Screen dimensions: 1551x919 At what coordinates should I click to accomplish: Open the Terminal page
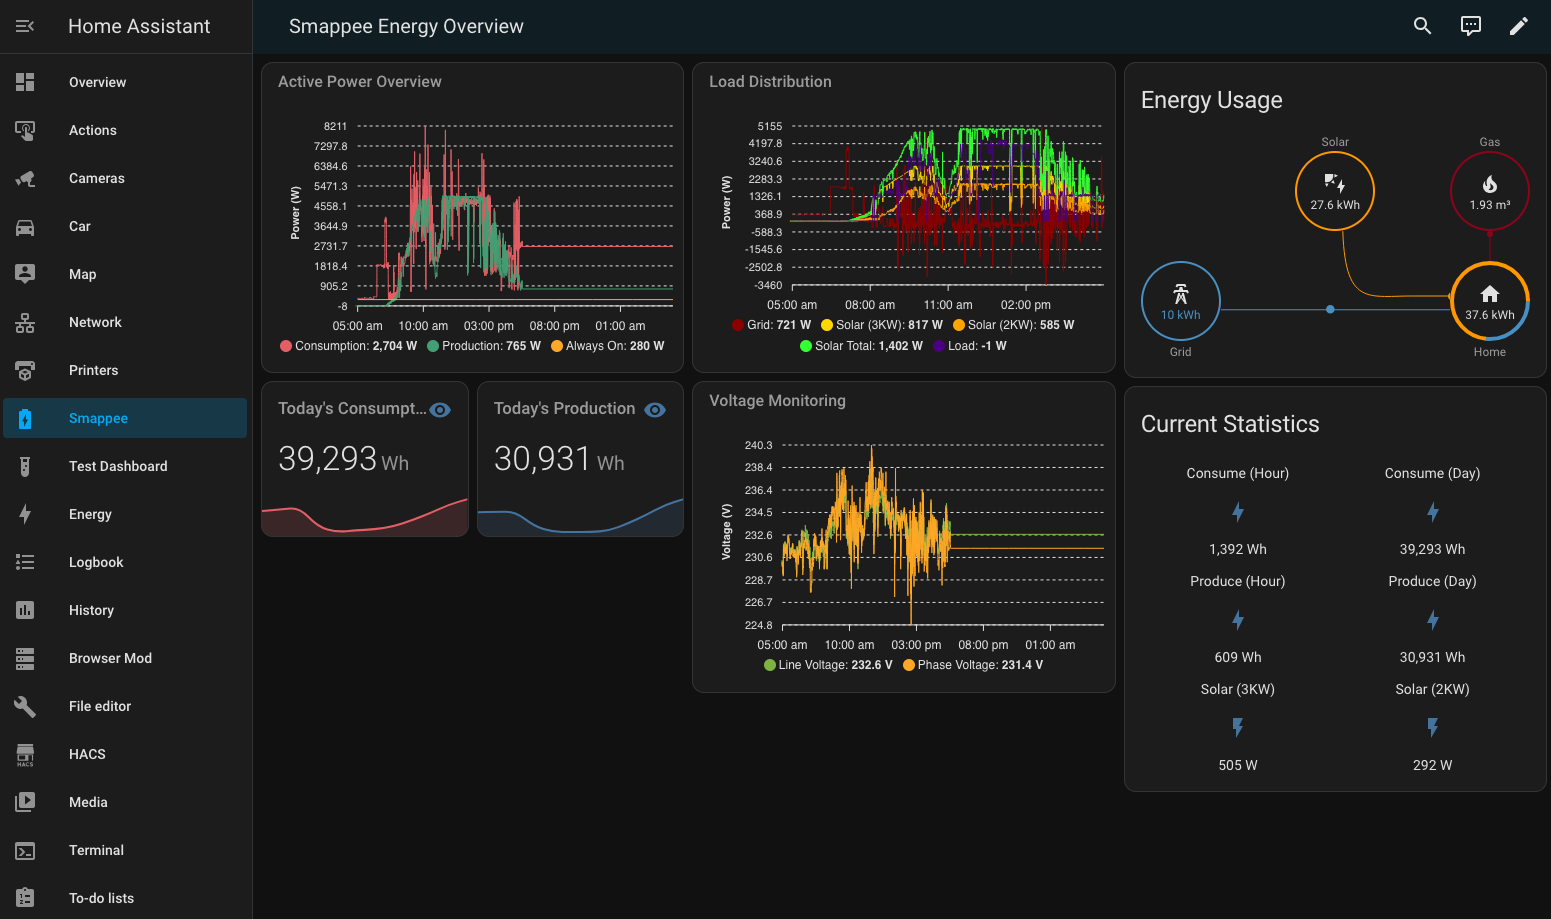125,850
